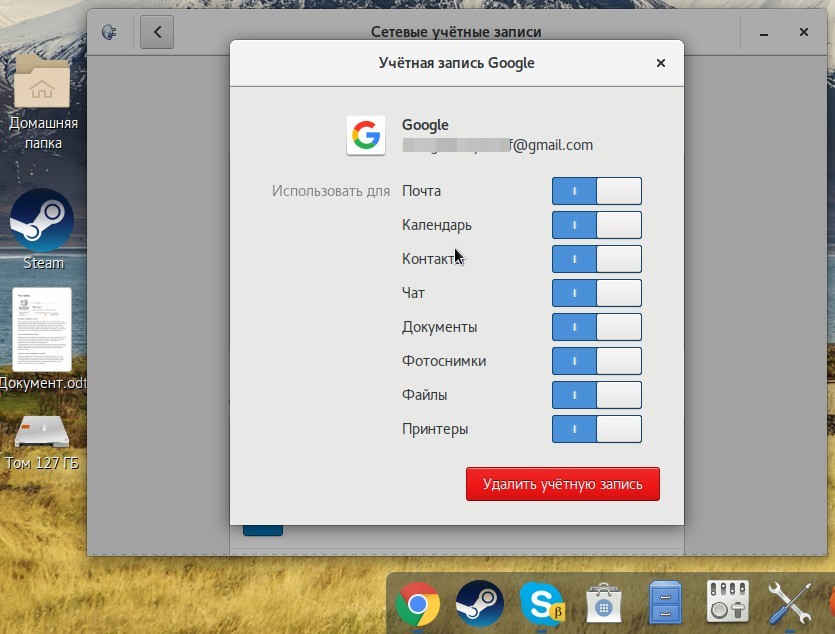Launch Google Chrome from the dock
Viewport: 835px width, 634px height.
click(418, 604)
